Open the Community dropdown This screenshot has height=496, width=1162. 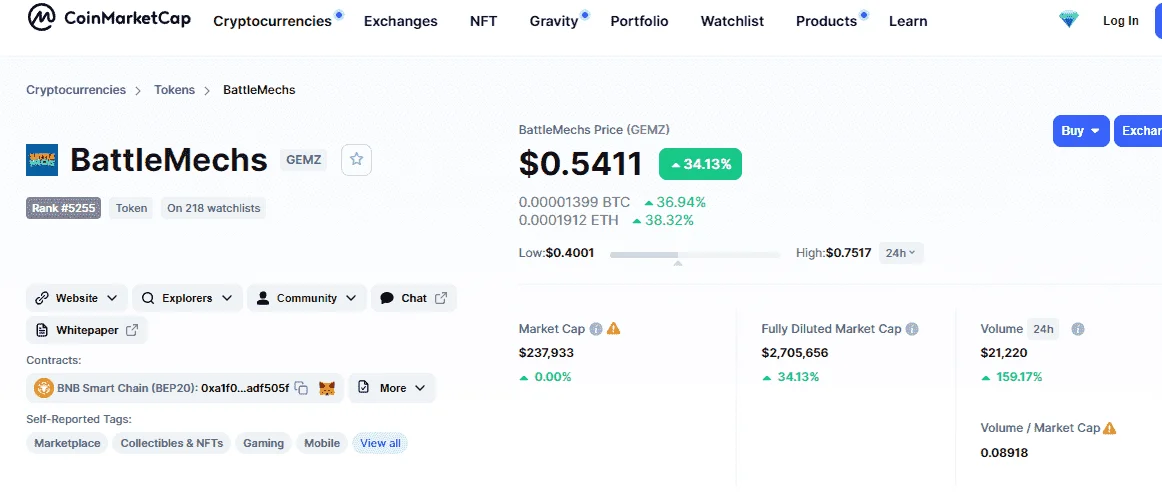click(x=307, y=298)
